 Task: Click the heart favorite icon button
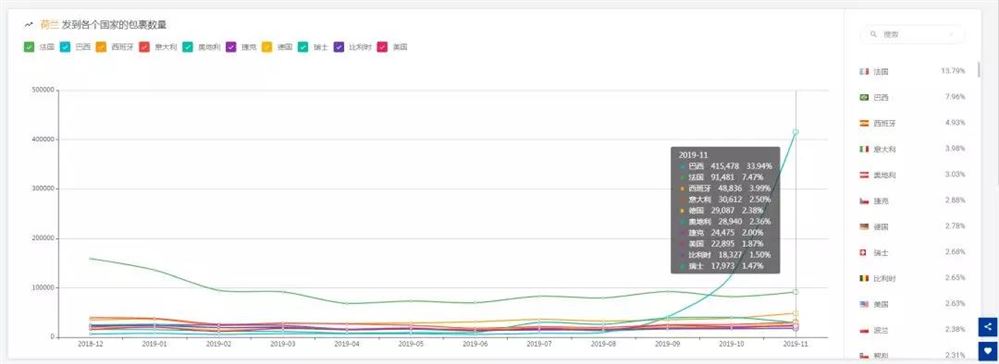point(988,350)
